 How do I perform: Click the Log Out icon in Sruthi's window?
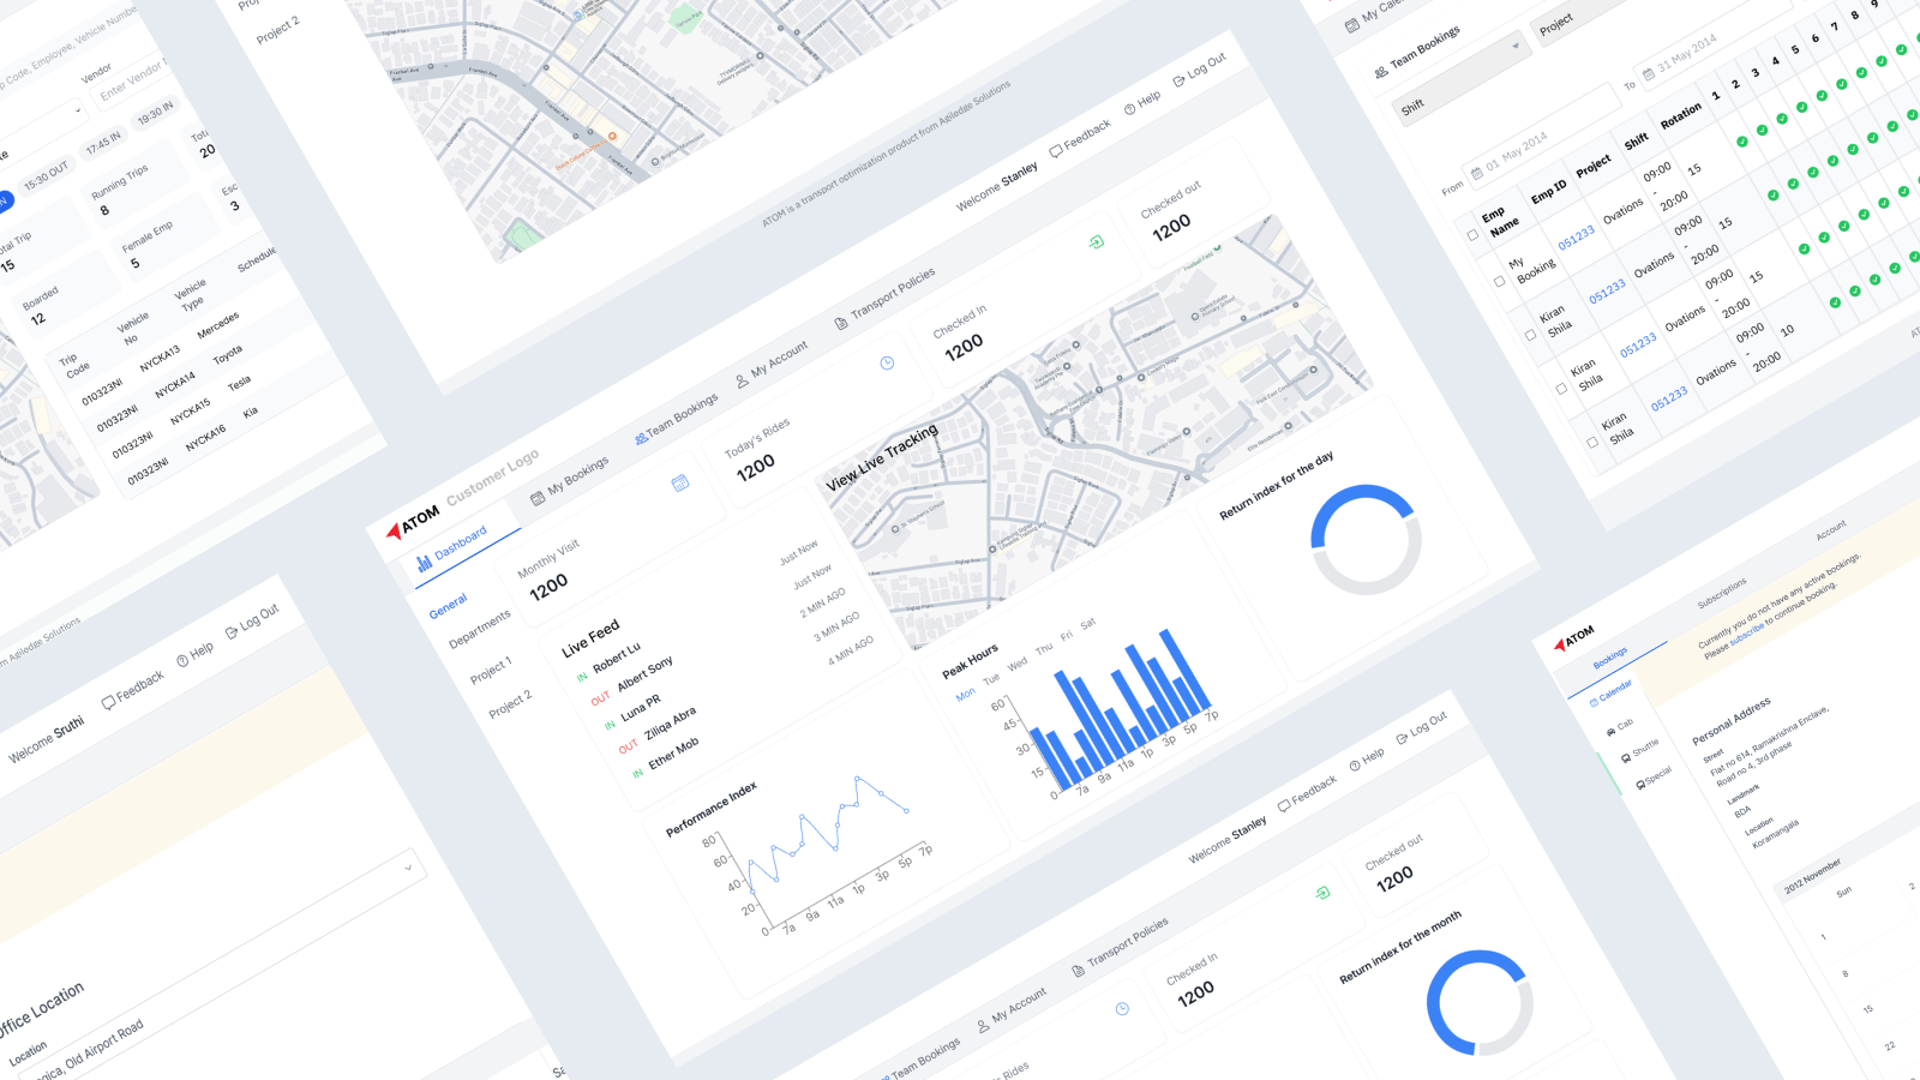click(231, 632)
